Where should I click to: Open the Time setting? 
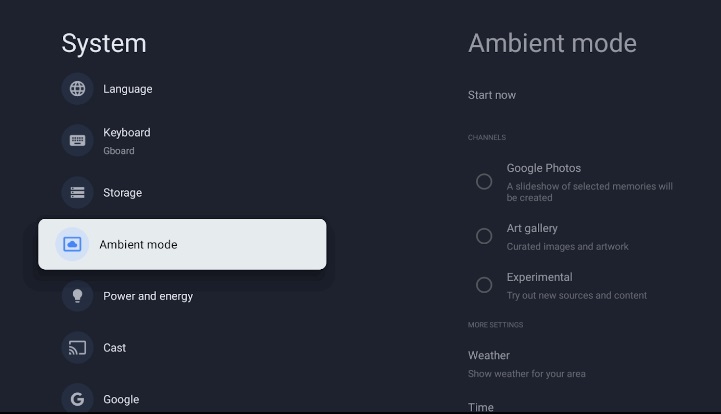point(481,407)
